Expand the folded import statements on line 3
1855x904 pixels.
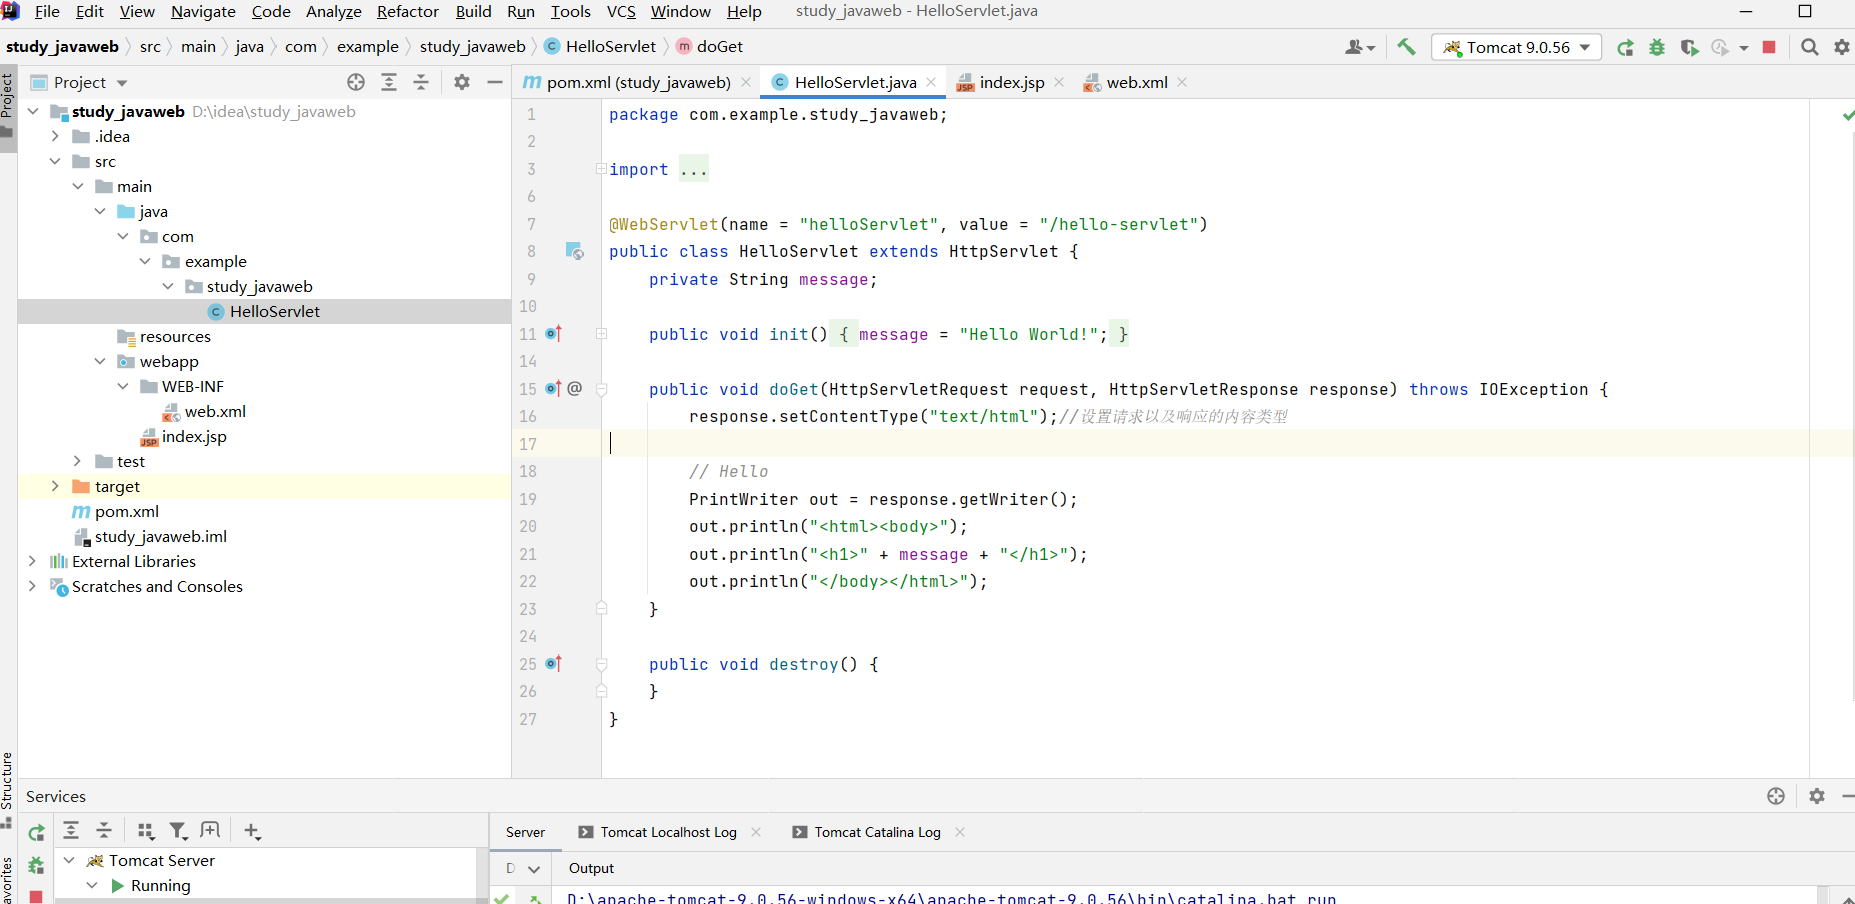coord(601,169)
